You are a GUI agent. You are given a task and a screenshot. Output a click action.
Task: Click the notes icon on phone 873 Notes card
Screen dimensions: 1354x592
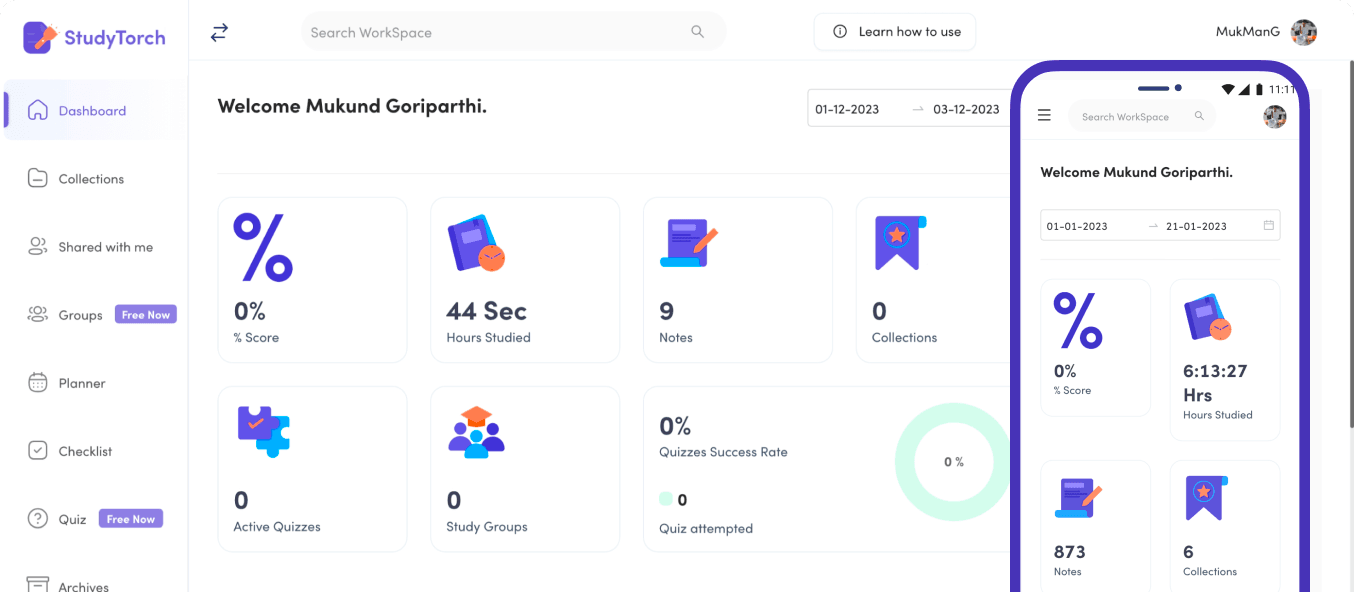click(1078, 498)
